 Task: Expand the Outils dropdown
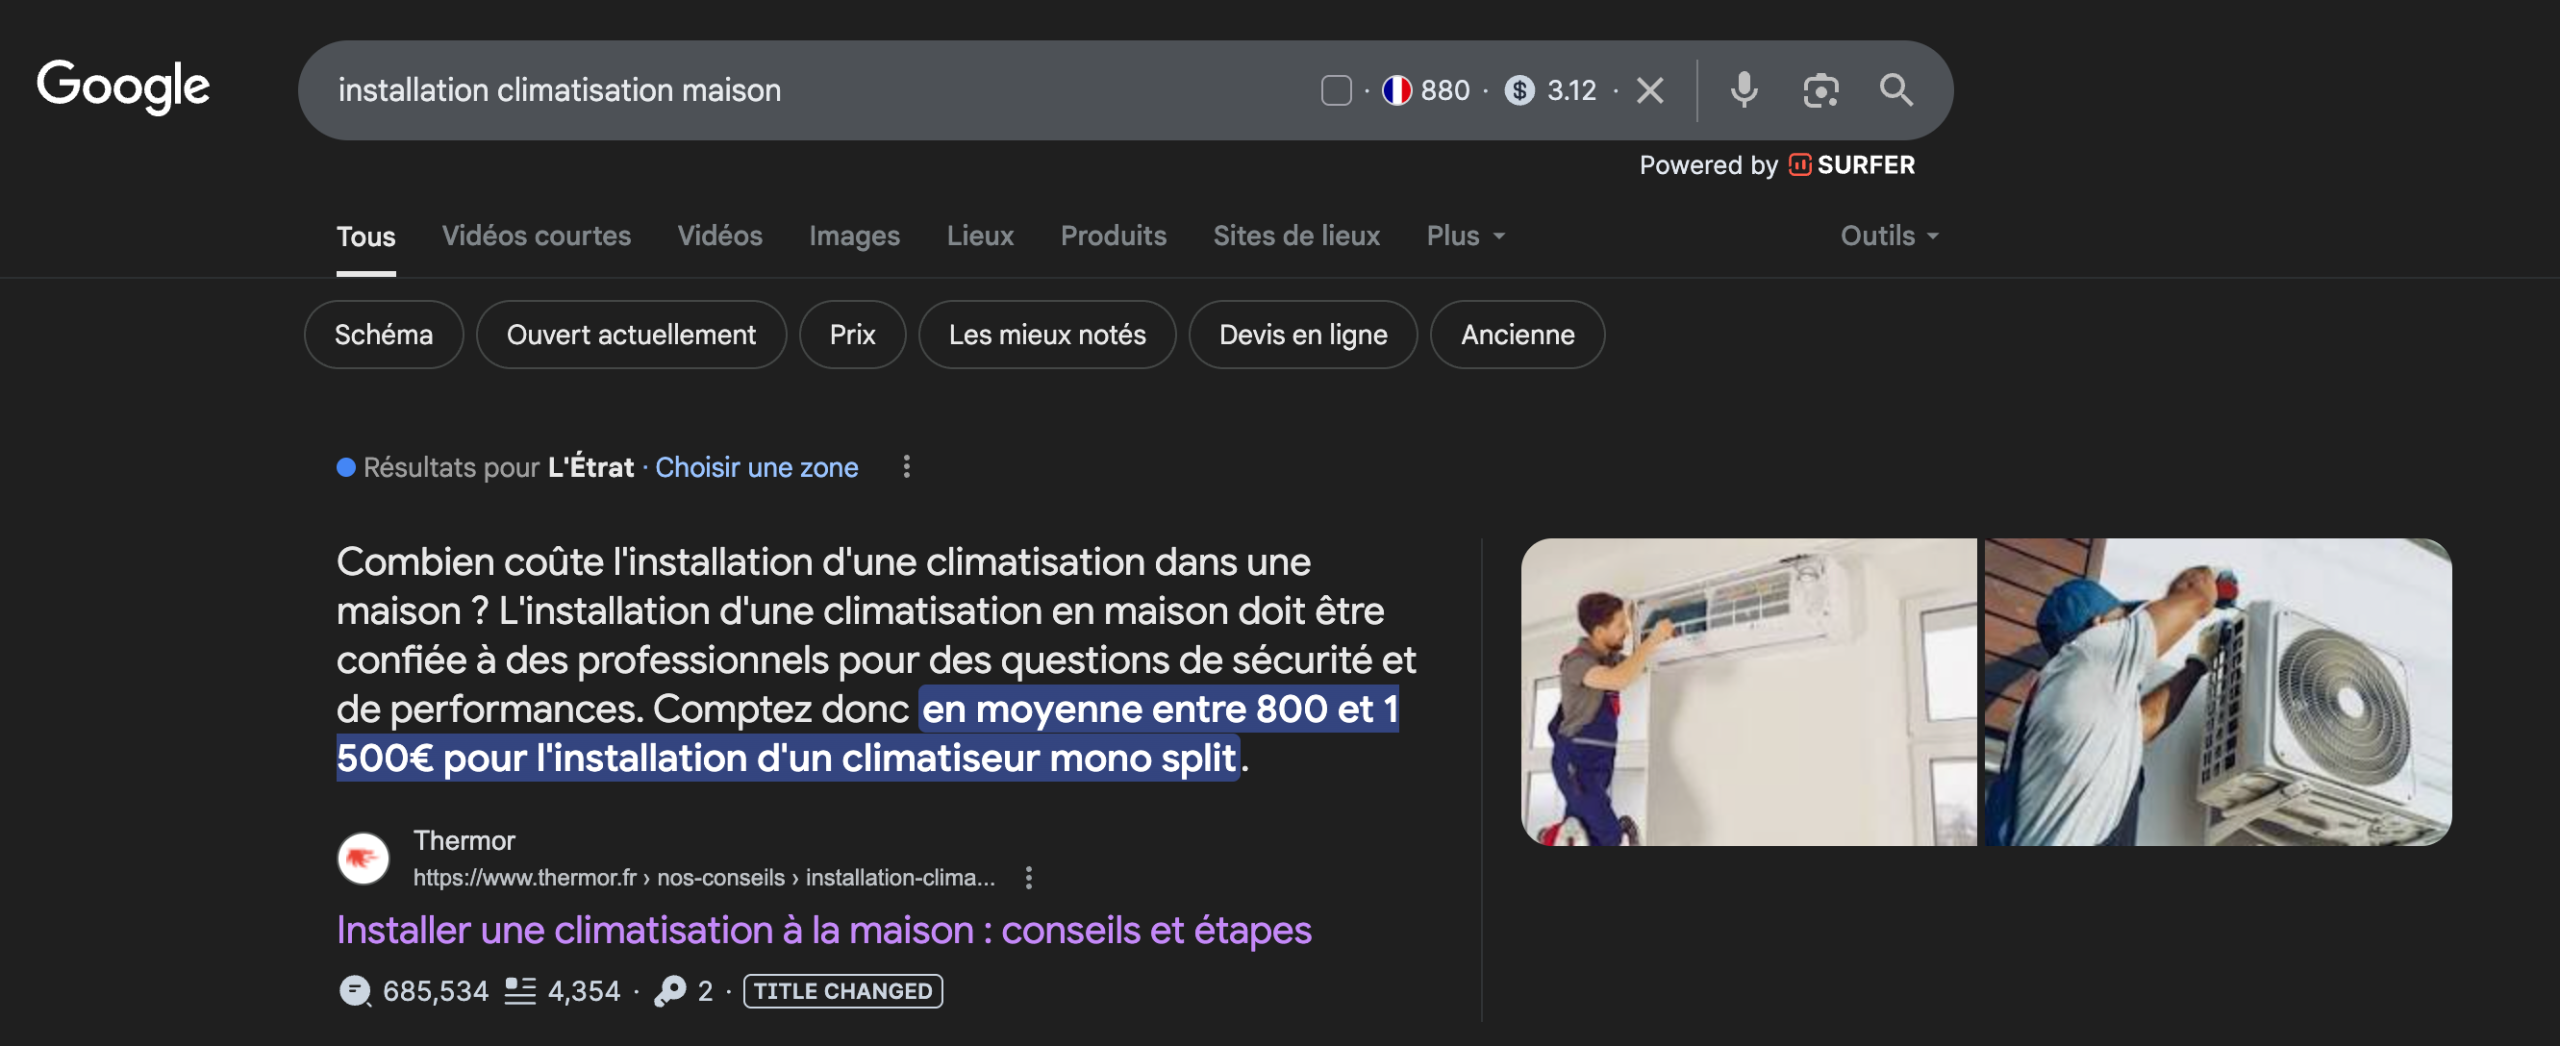(x=1889, y=236)
